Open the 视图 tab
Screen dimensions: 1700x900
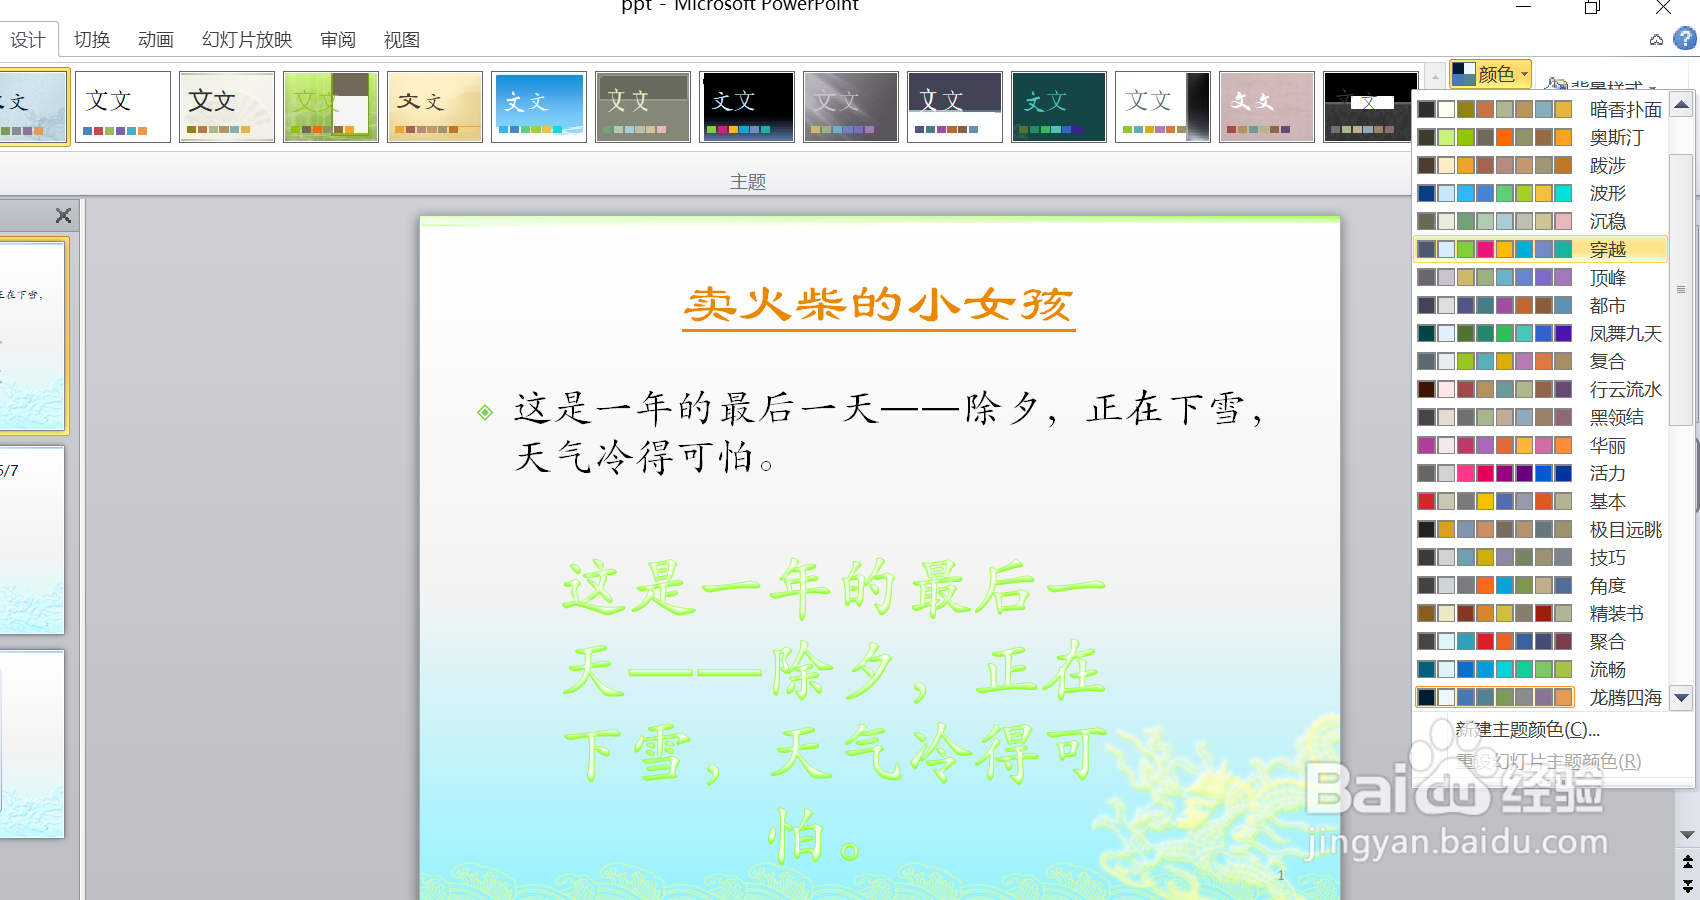402,40
